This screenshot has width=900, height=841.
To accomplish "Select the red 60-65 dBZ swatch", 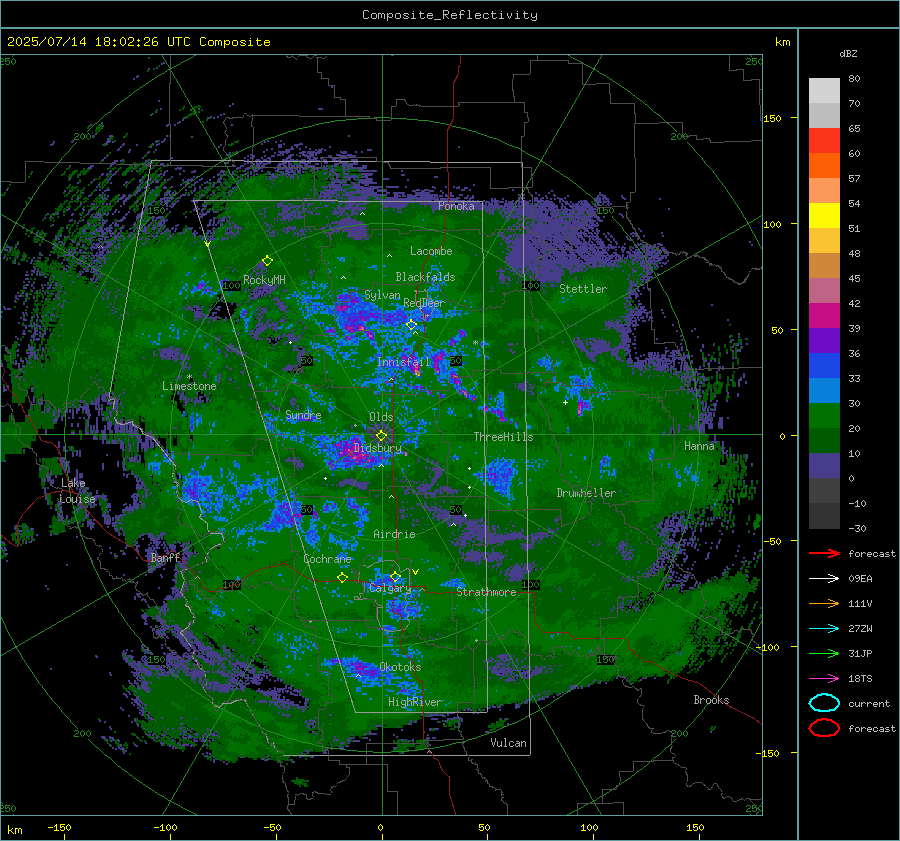I will pyautogui.click(x=824, y=141).
